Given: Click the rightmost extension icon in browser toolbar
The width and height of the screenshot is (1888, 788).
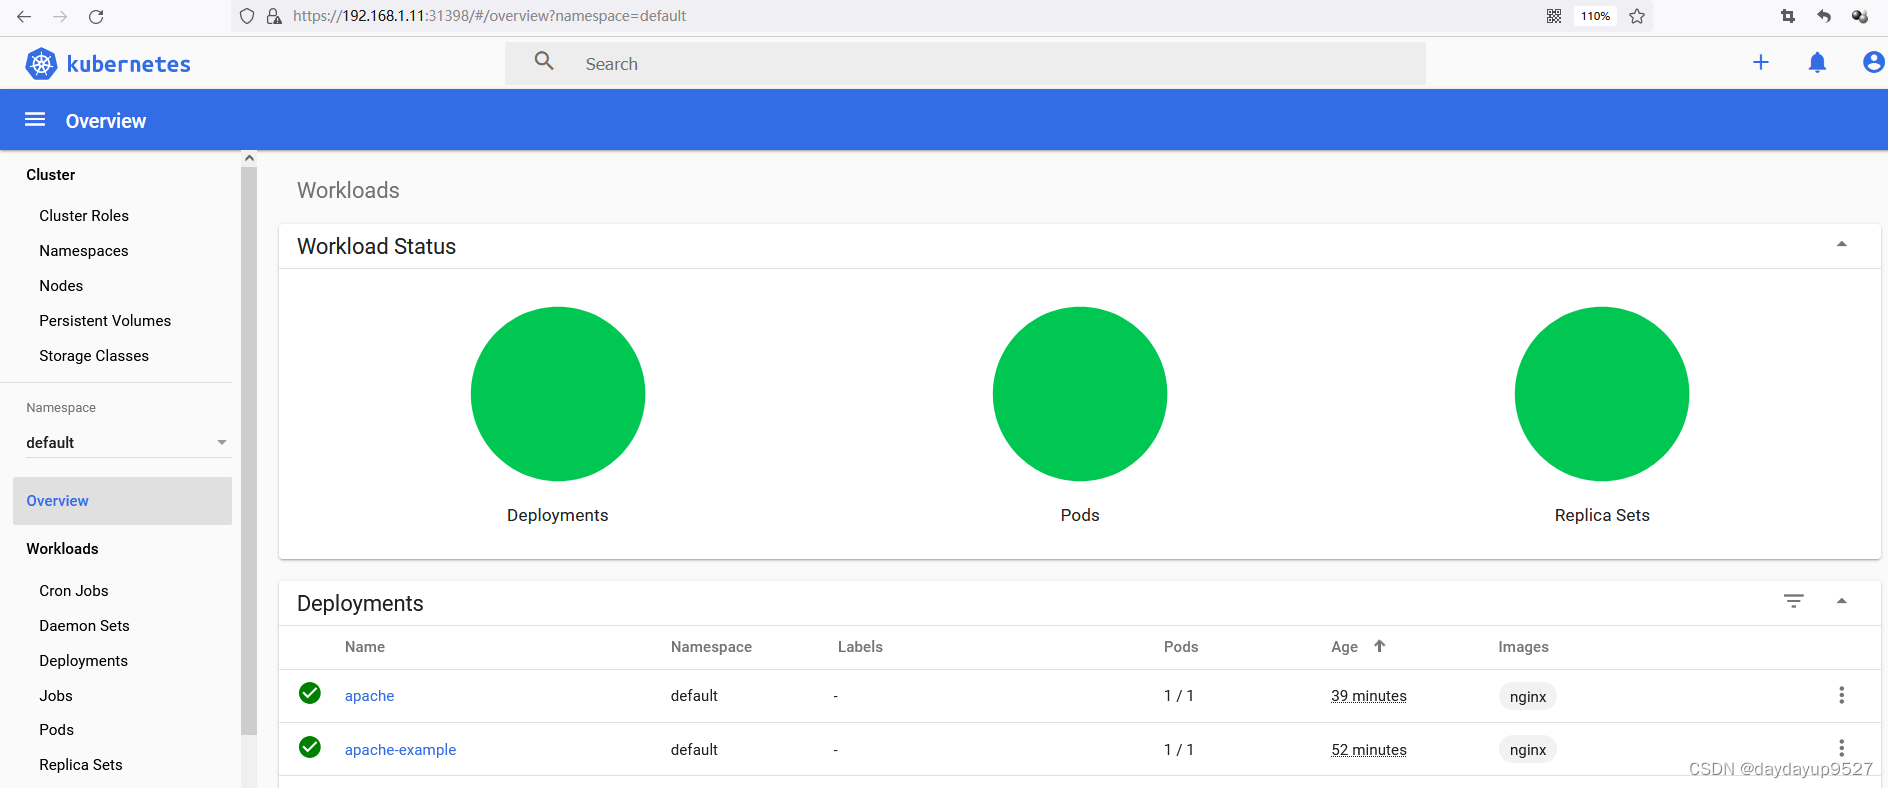Looking at the screenshot, I should click(1860, 16).
